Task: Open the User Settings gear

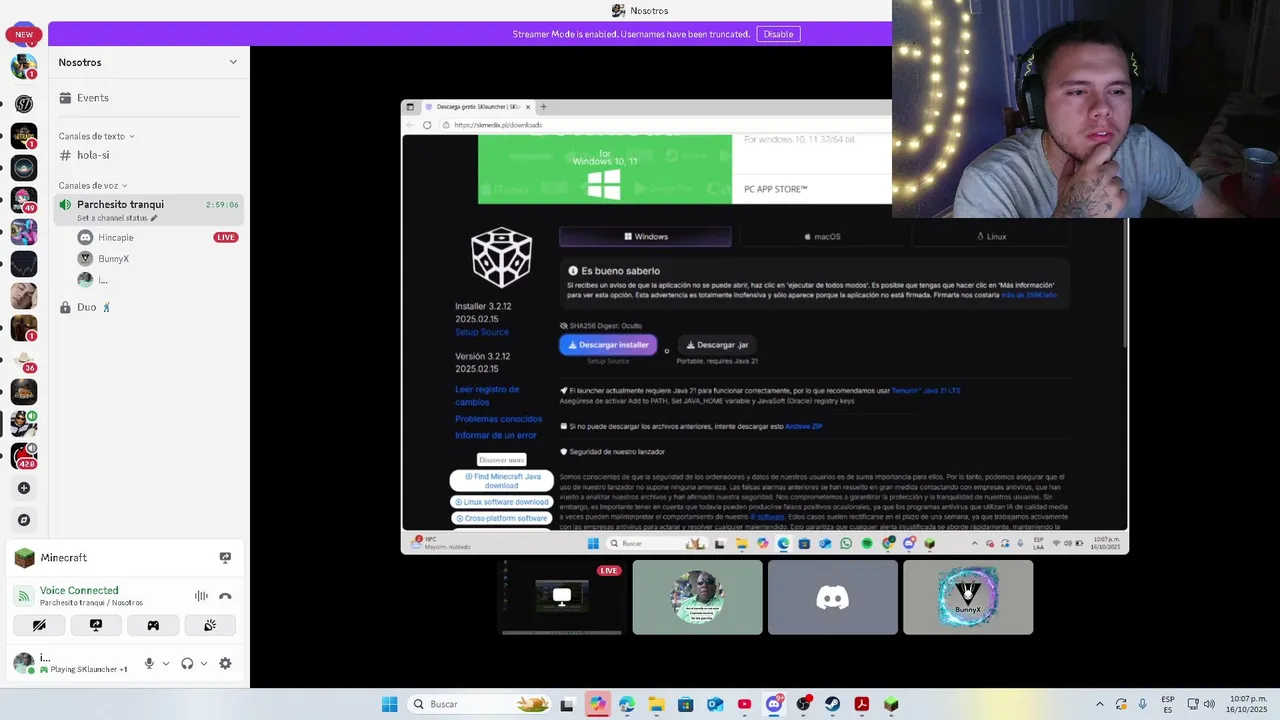Action: (225, 663)
